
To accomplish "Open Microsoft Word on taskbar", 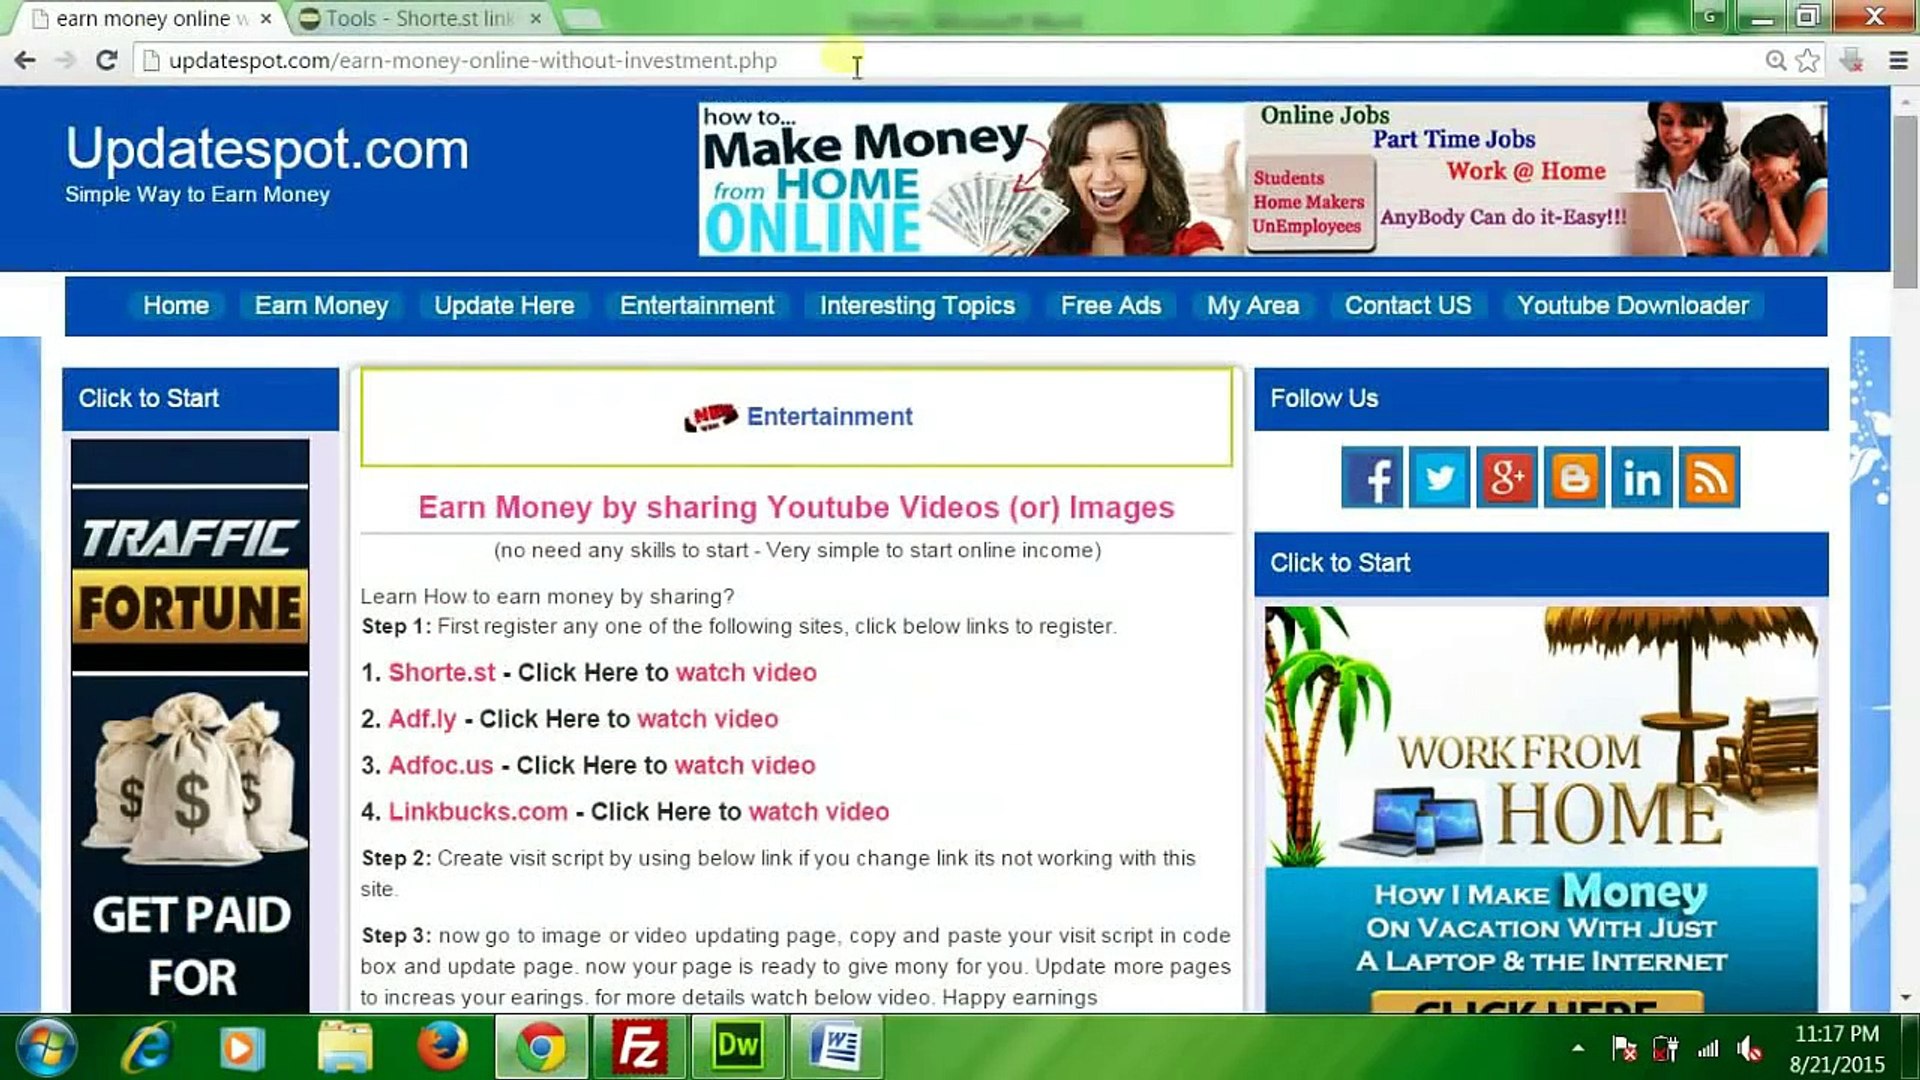I will [836, 1048].
